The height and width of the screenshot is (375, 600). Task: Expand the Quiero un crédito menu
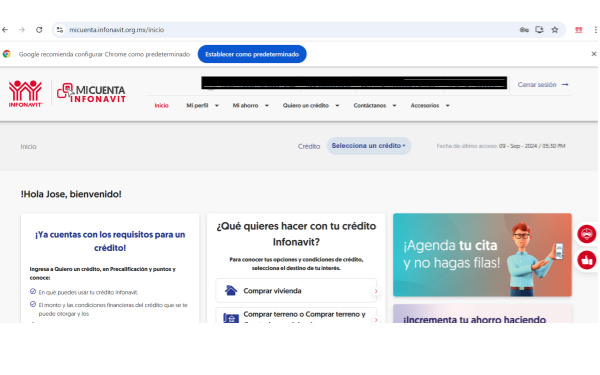point(311,106)
